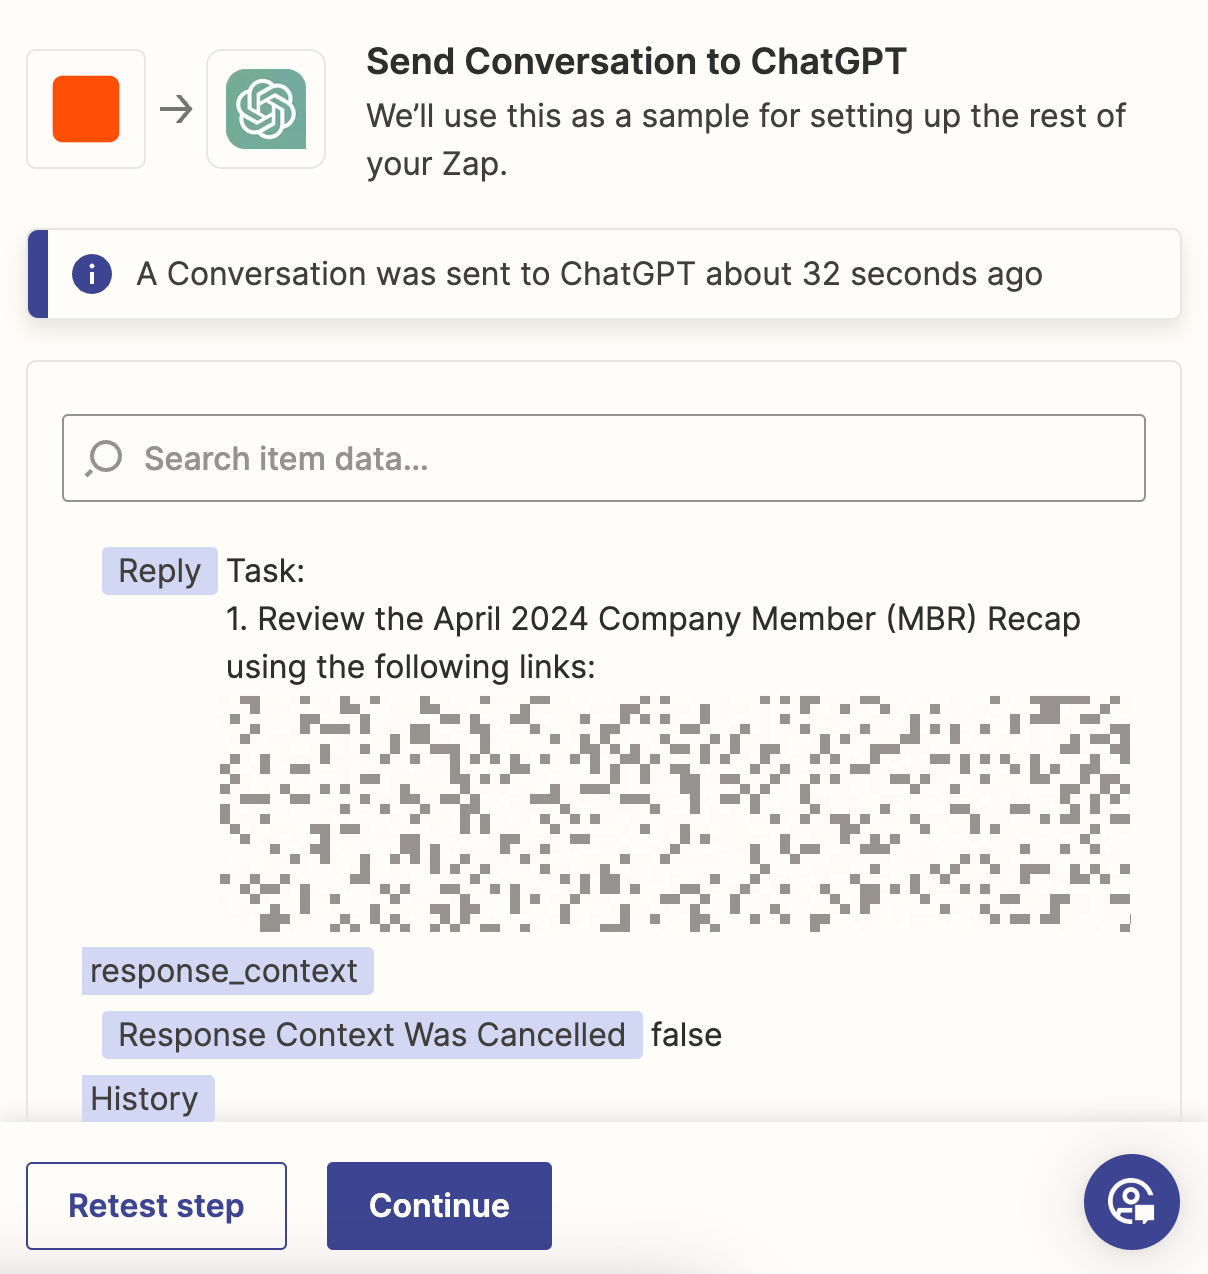
Task: Click the April 2024 MBR Recap line
Action: [x=654, y=643]
